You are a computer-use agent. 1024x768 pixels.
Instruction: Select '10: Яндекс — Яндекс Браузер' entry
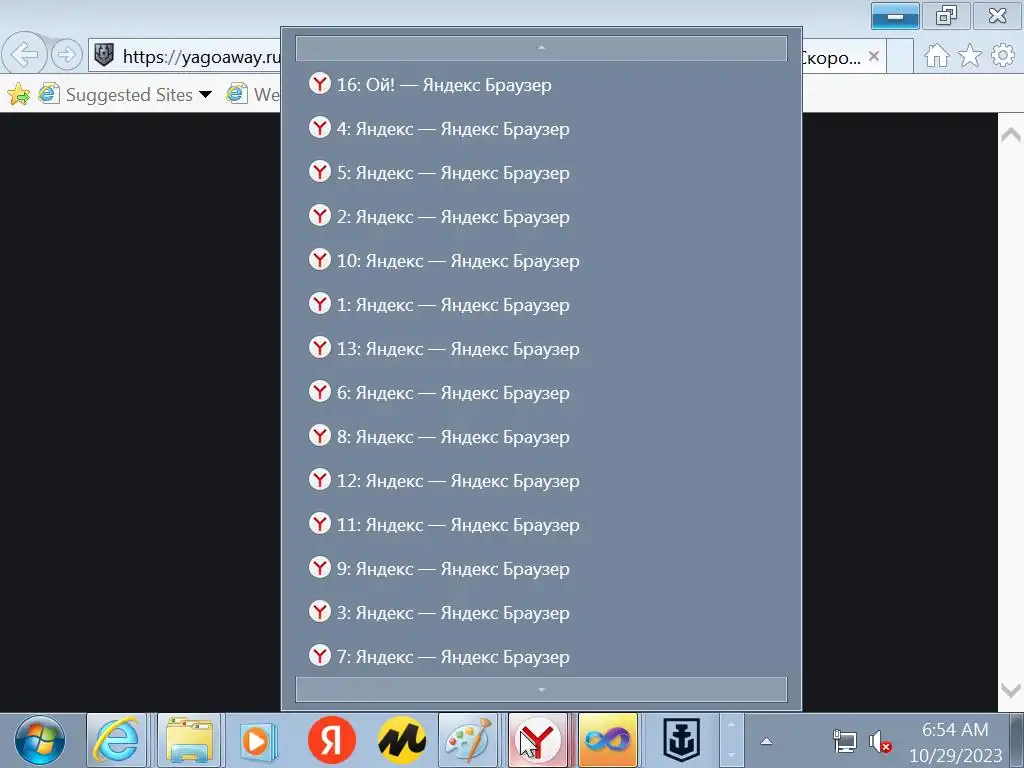(x=541, y=261)
